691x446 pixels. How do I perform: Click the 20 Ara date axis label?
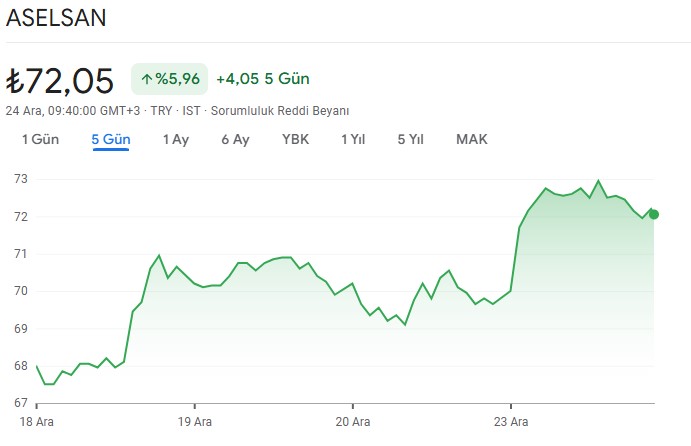(353, 422)
